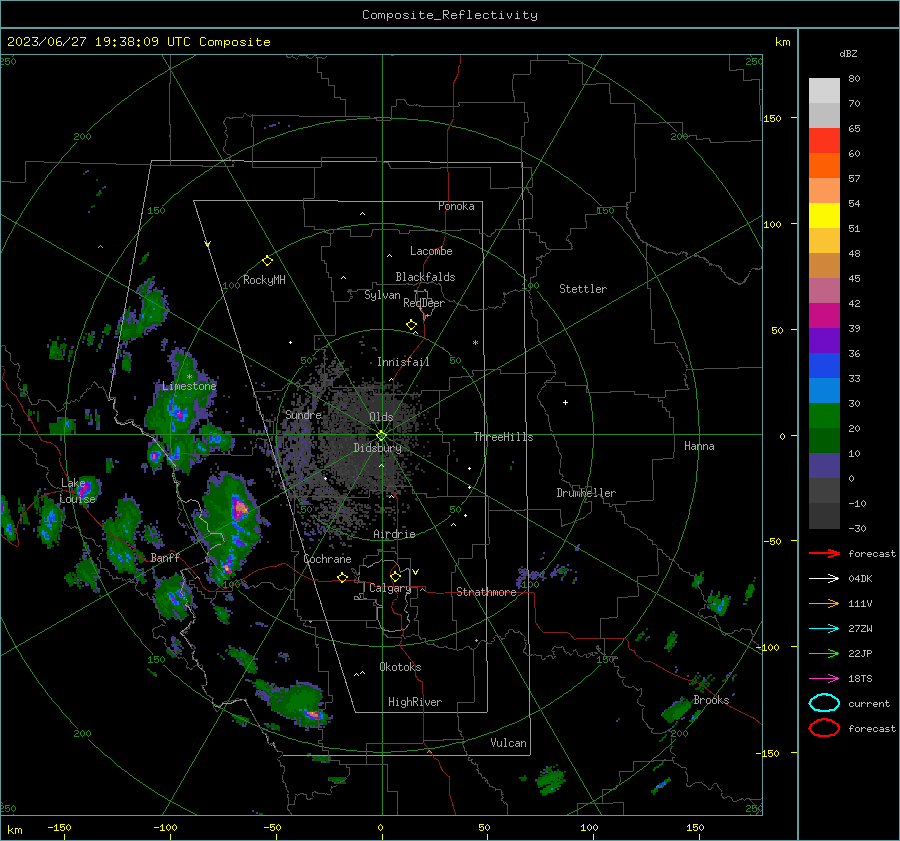Click the cyan current ellipse icon

(x=824, y=703)
